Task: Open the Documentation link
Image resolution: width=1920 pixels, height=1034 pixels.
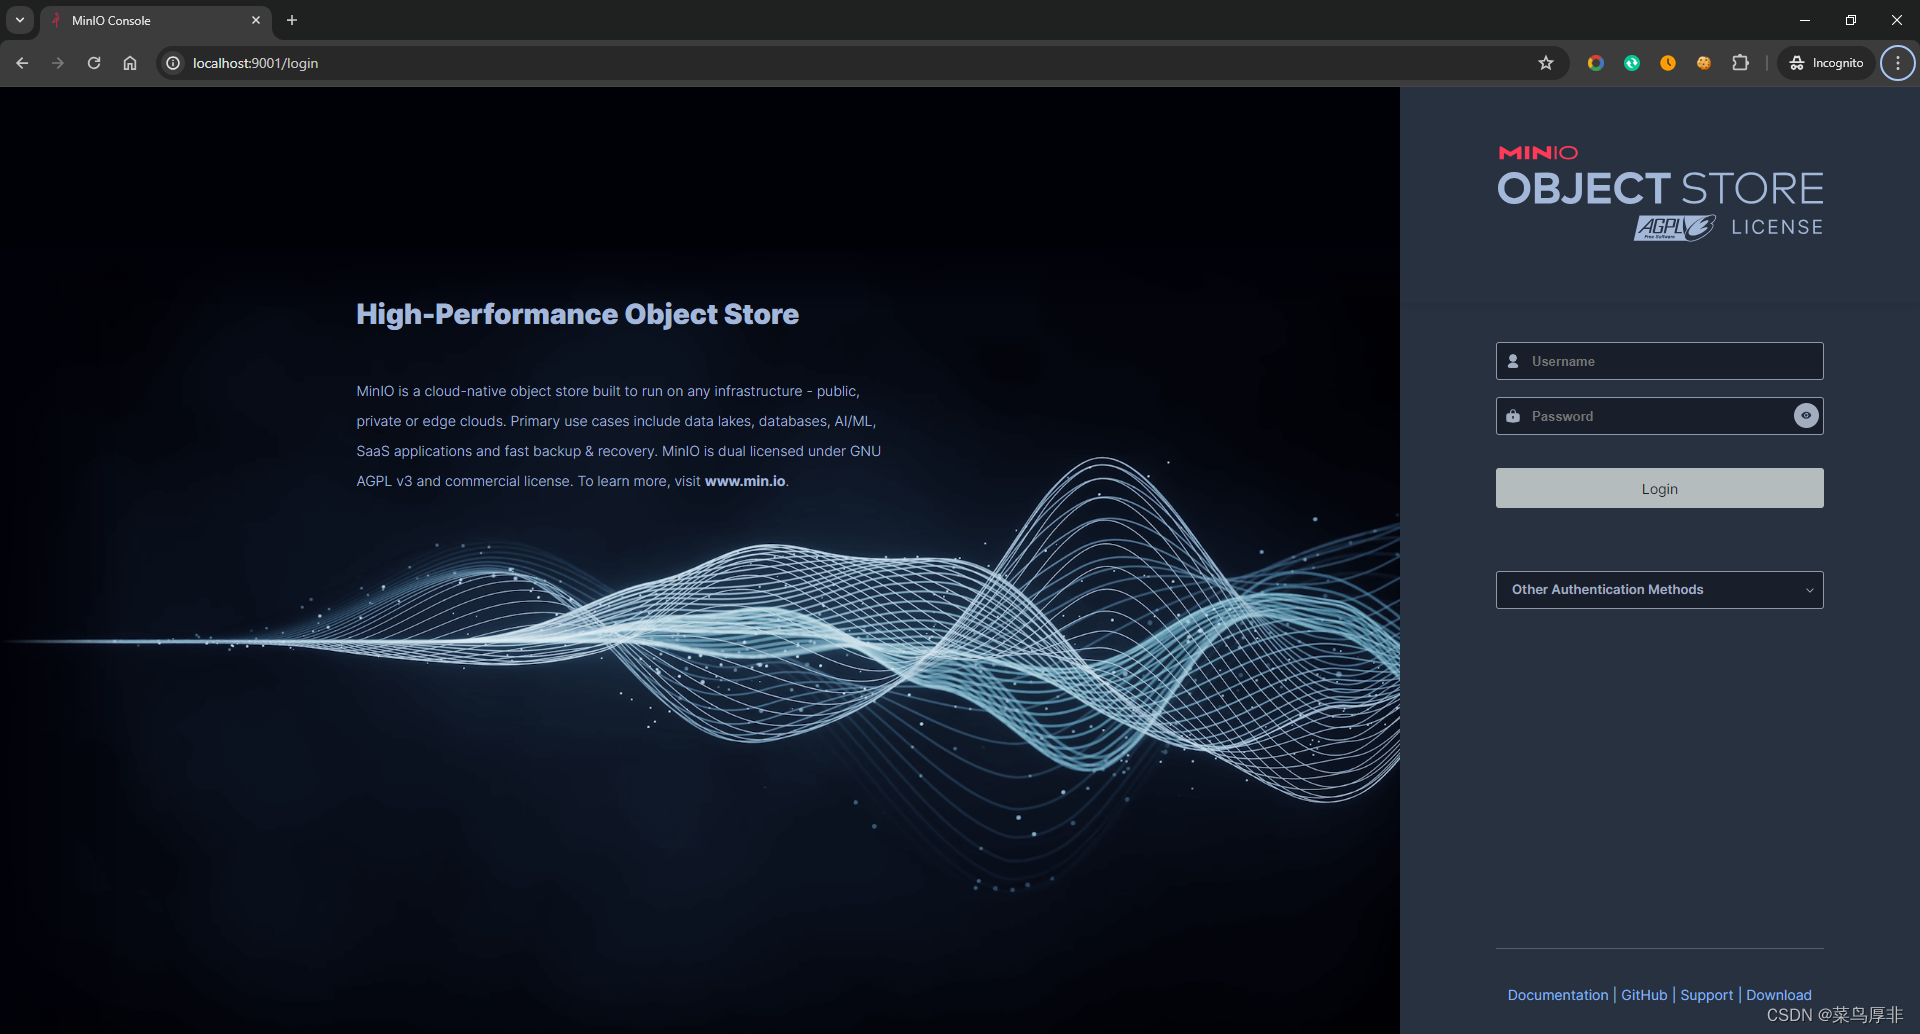Action: tap(1557, 995)
